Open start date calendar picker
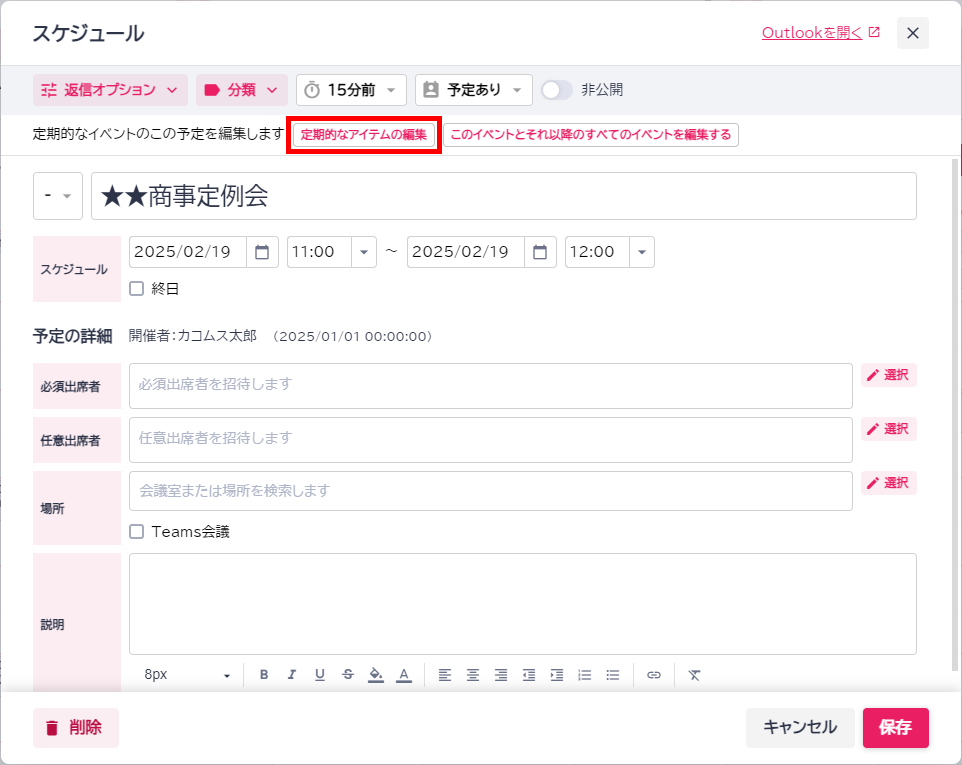Image resolution: width=962 pixels, height=765 pixels. (x=262, y=252)
